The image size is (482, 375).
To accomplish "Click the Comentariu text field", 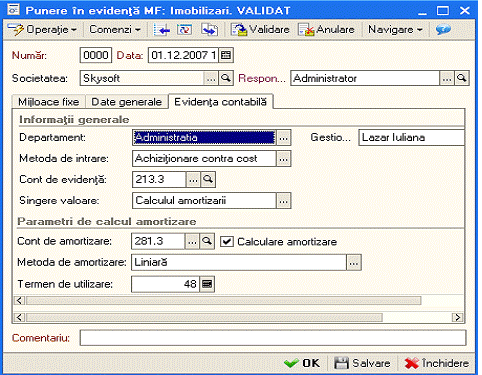I will (273, 338).
